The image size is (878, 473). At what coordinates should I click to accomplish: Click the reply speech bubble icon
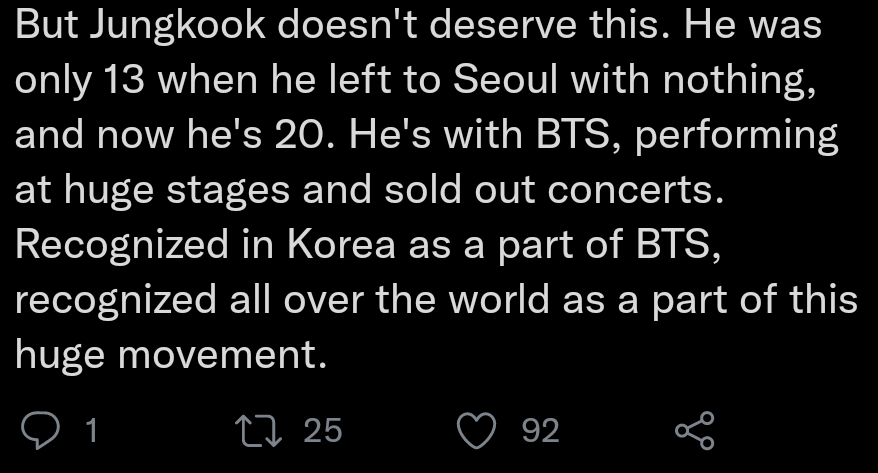[x=41, y=431]
